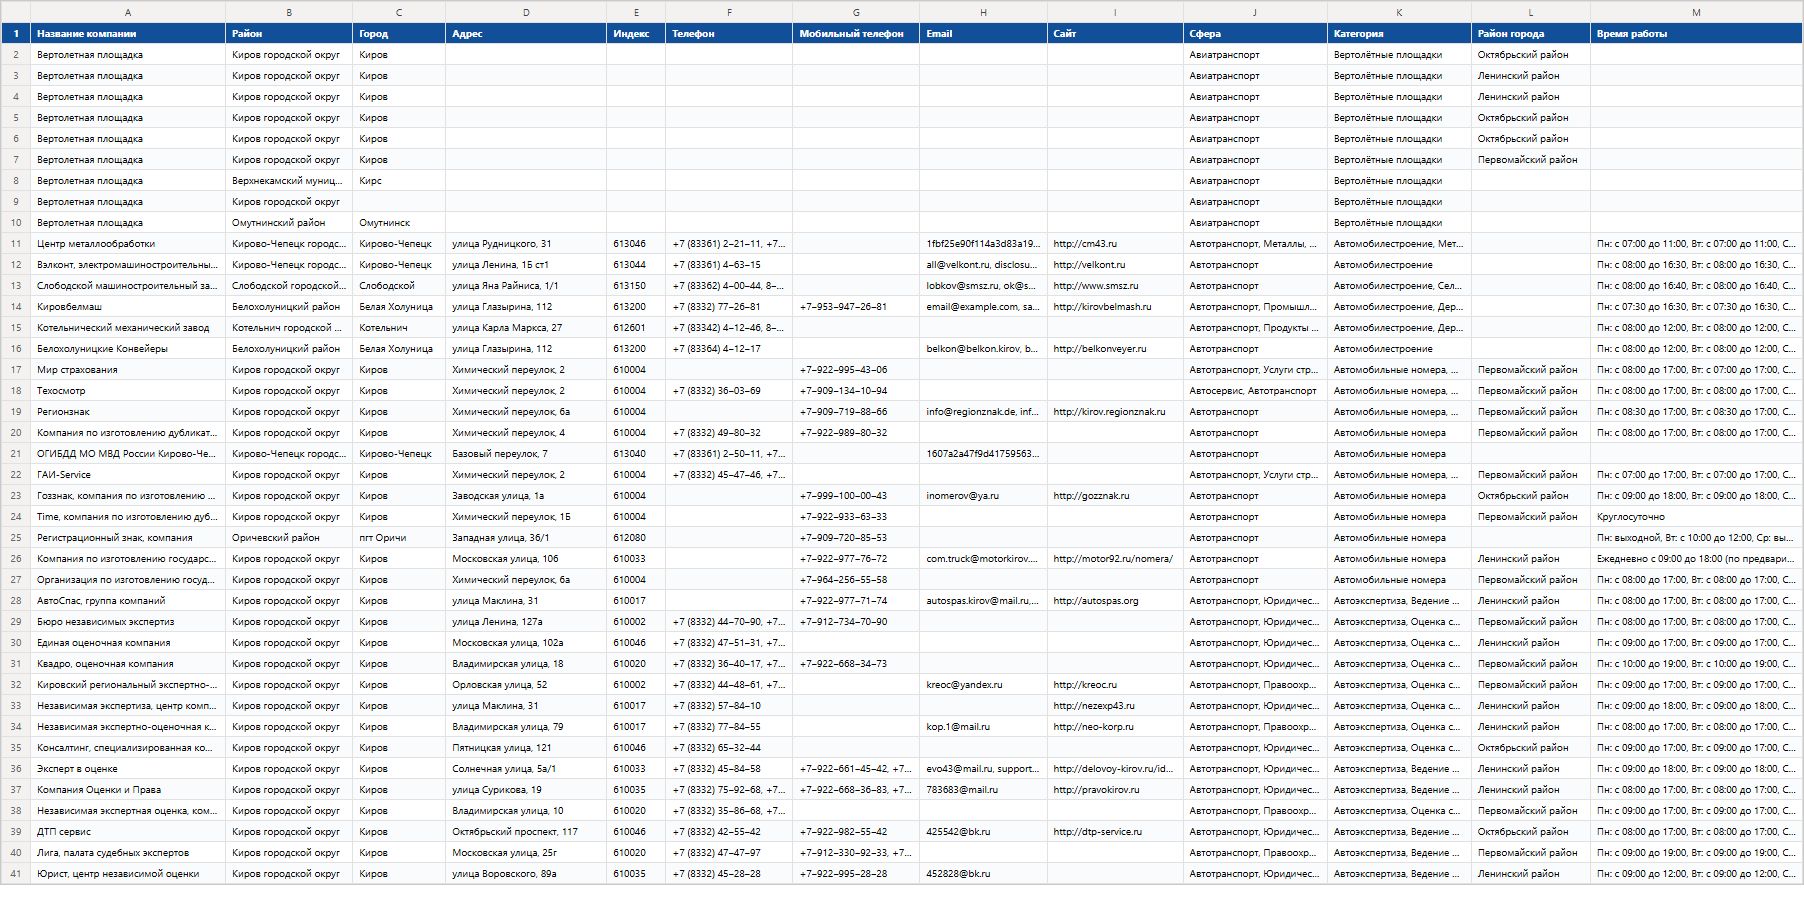Select website cell "http://cm43.ru"

point(1115,244)
